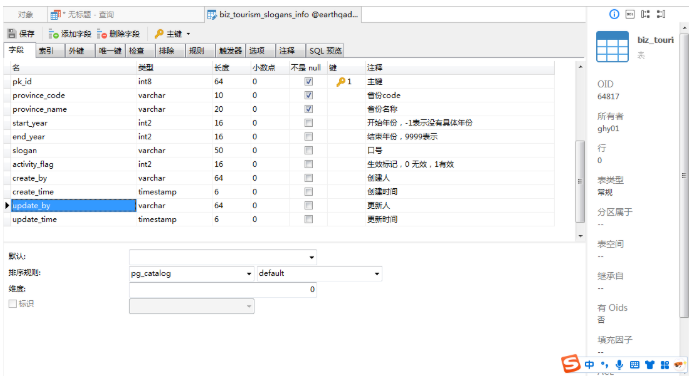Click the Add Field (添加字段) icon

click(53, 34)
